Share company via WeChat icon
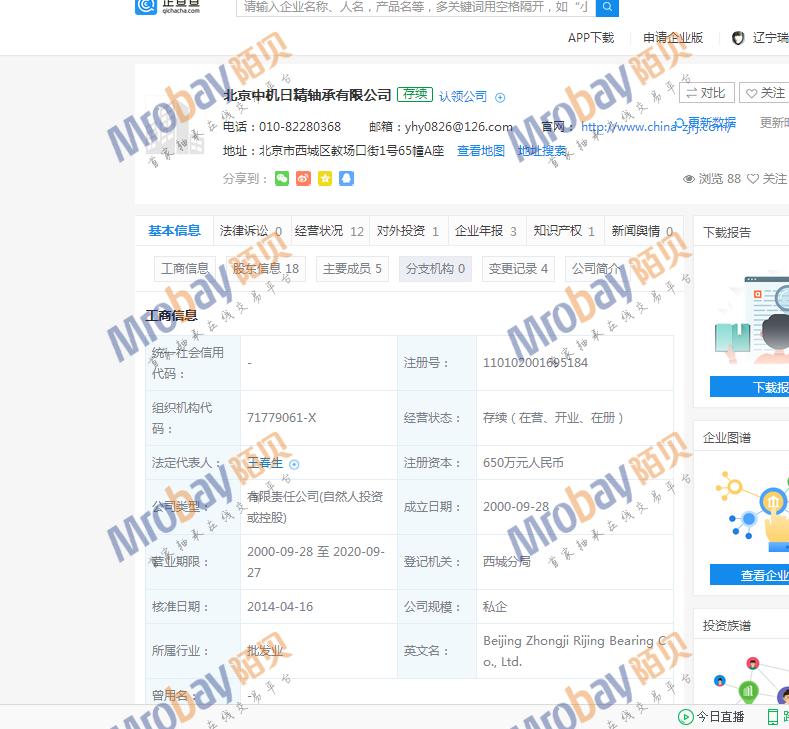This screenshot has height=729, width=789. click(x=282, y=178)
